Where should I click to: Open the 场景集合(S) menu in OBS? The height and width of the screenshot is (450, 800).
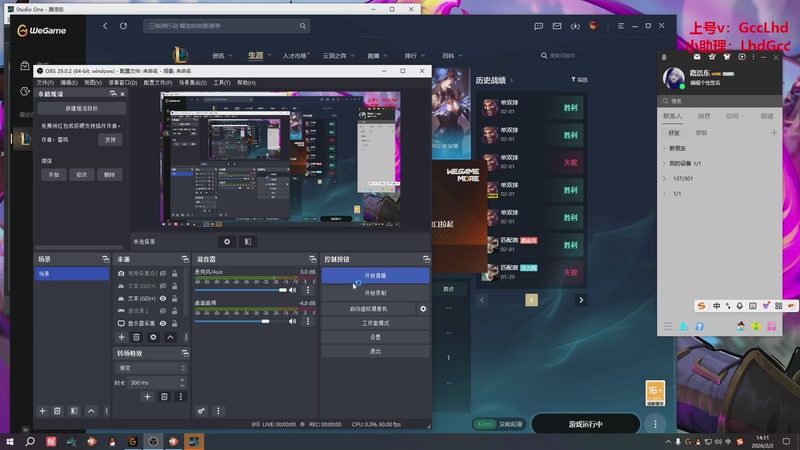tap(193, 83)
